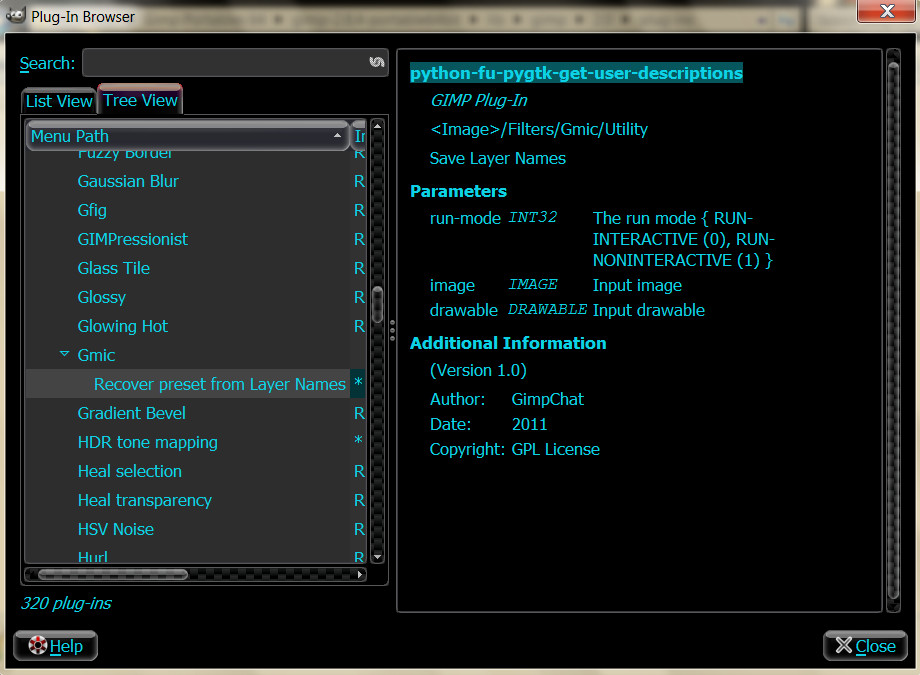920x675 pixels.
Task: Click the (Version 1.0) text
Action: (x=478, y=370)
